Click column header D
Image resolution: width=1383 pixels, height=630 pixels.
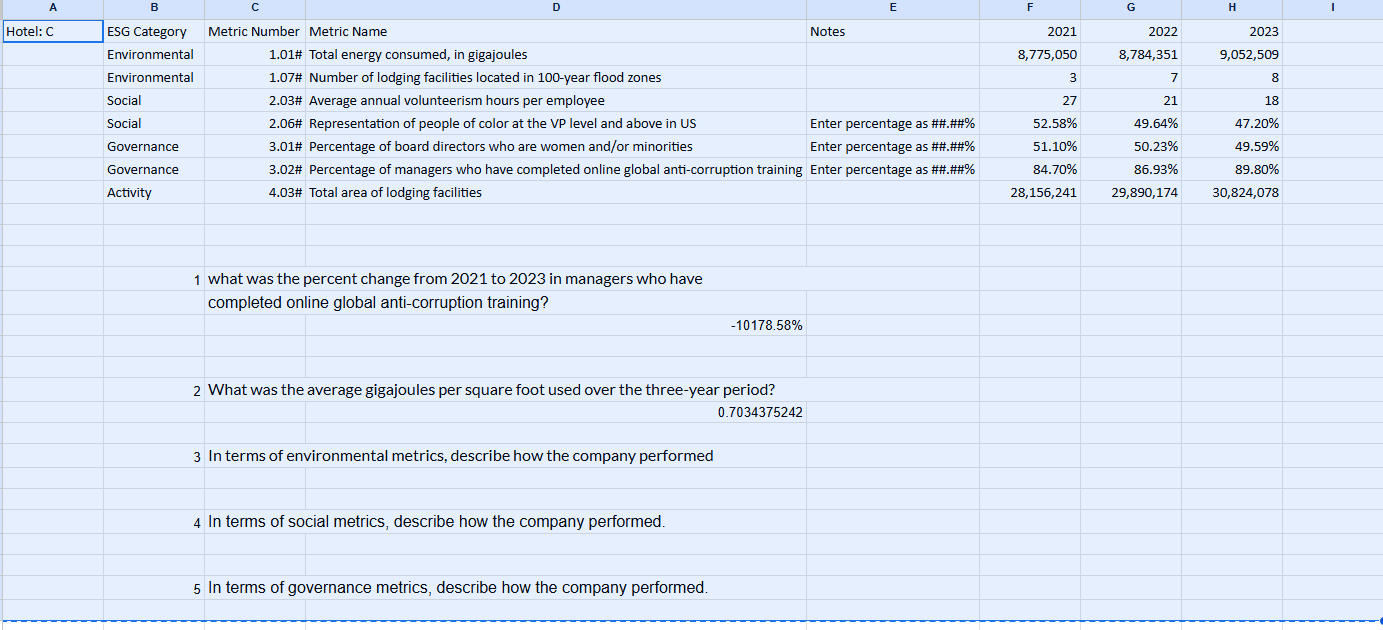tap(556, 8)
